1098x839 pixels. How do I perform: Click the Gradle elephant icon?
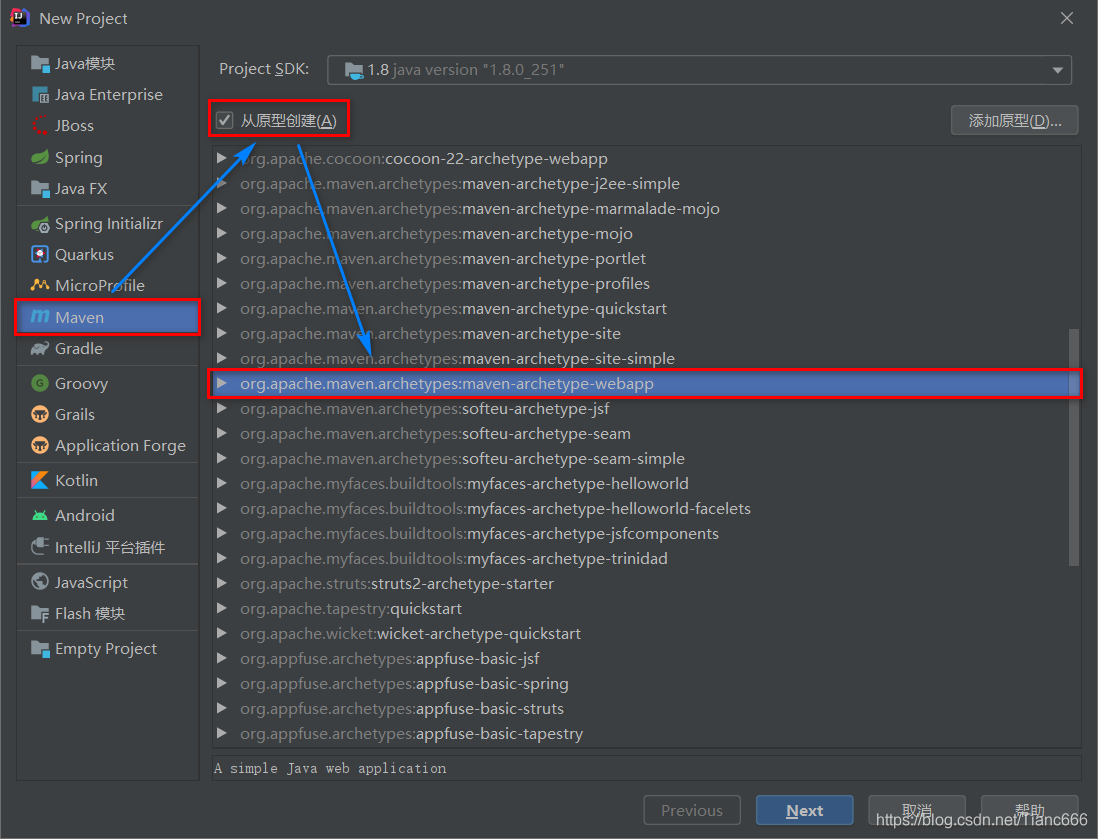(40, 348)
